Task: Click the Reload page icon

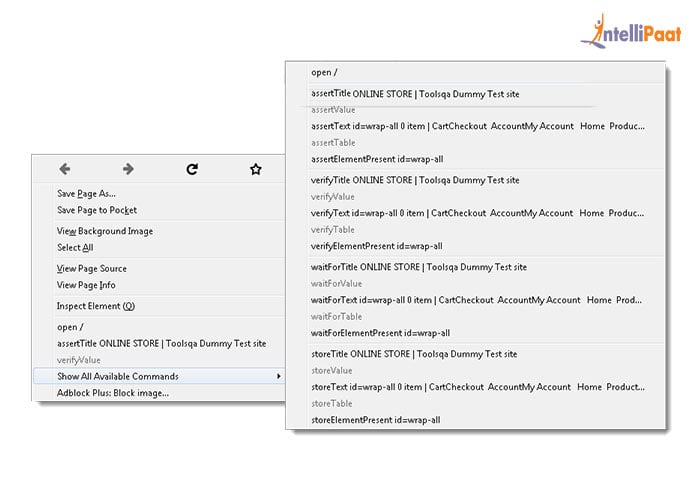Action: pos(192,169)
